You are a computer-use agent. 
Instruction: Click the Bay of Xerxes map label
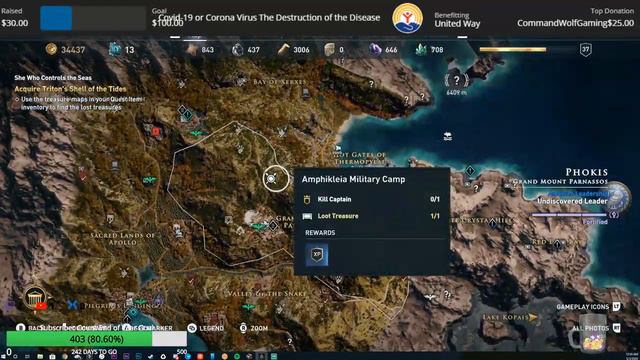point(280,82)
